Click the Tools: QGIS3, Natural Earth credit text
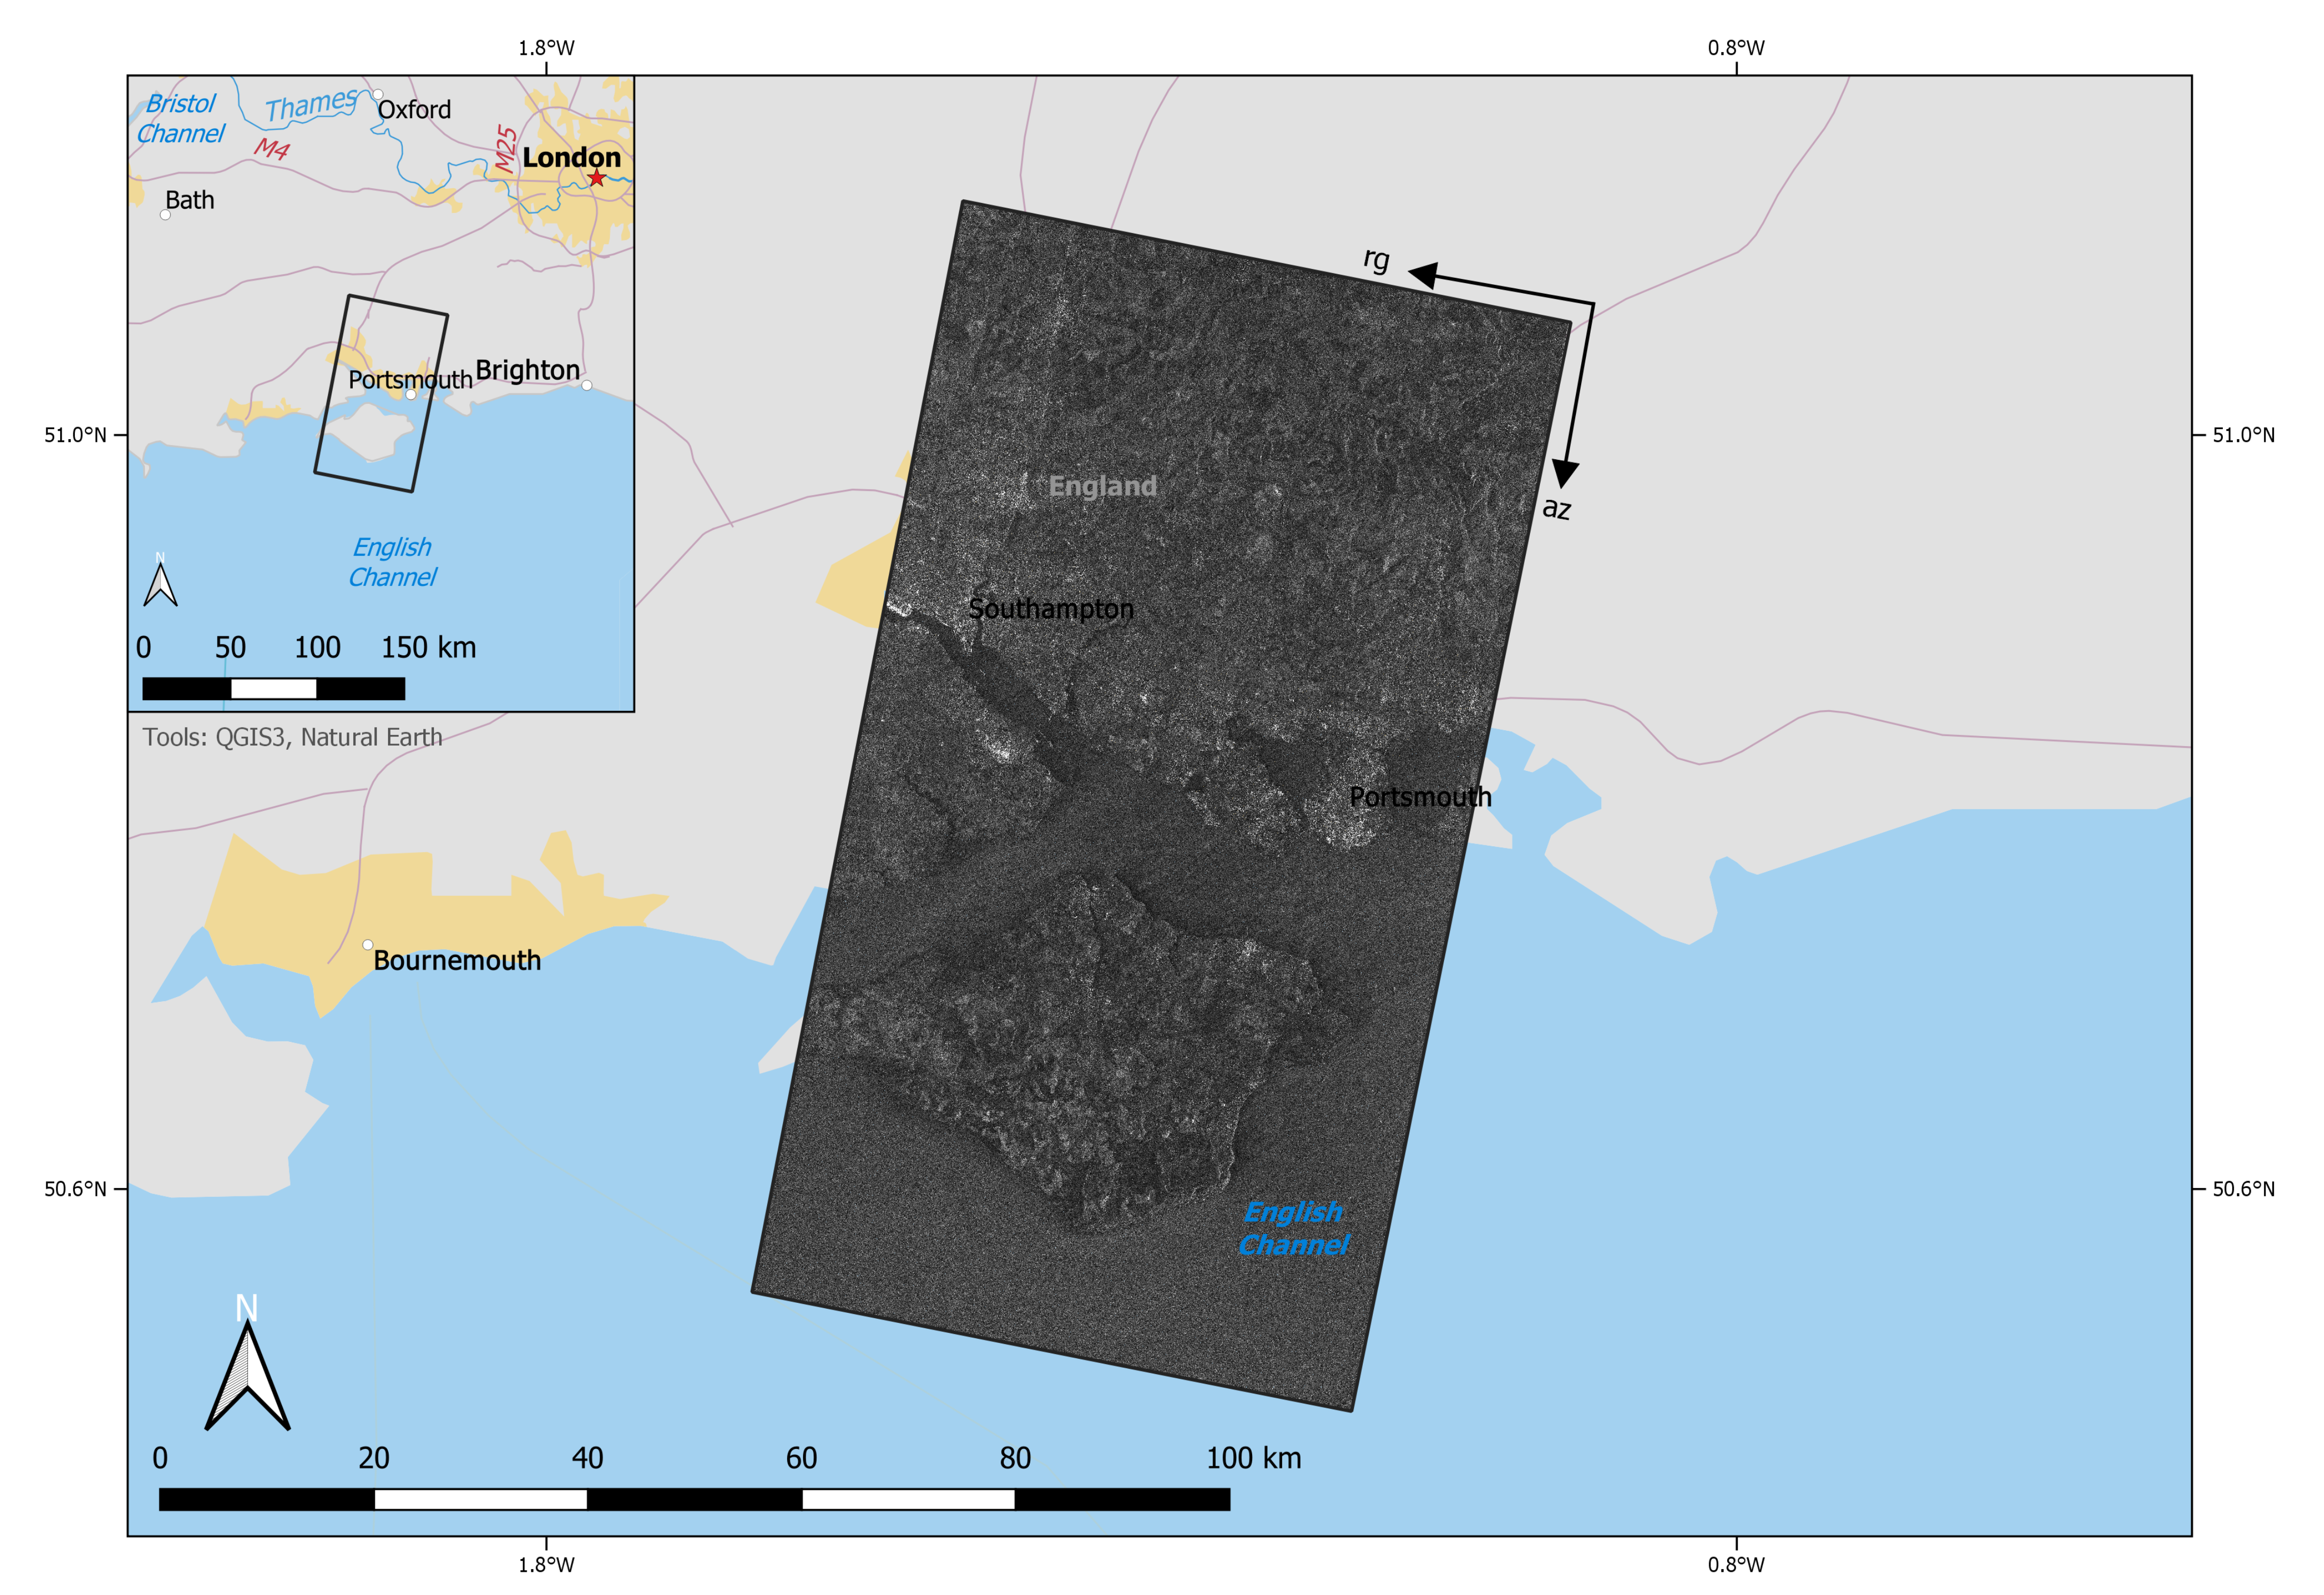The height and width of the screenshot is (1595, 2324). [293, 737]
